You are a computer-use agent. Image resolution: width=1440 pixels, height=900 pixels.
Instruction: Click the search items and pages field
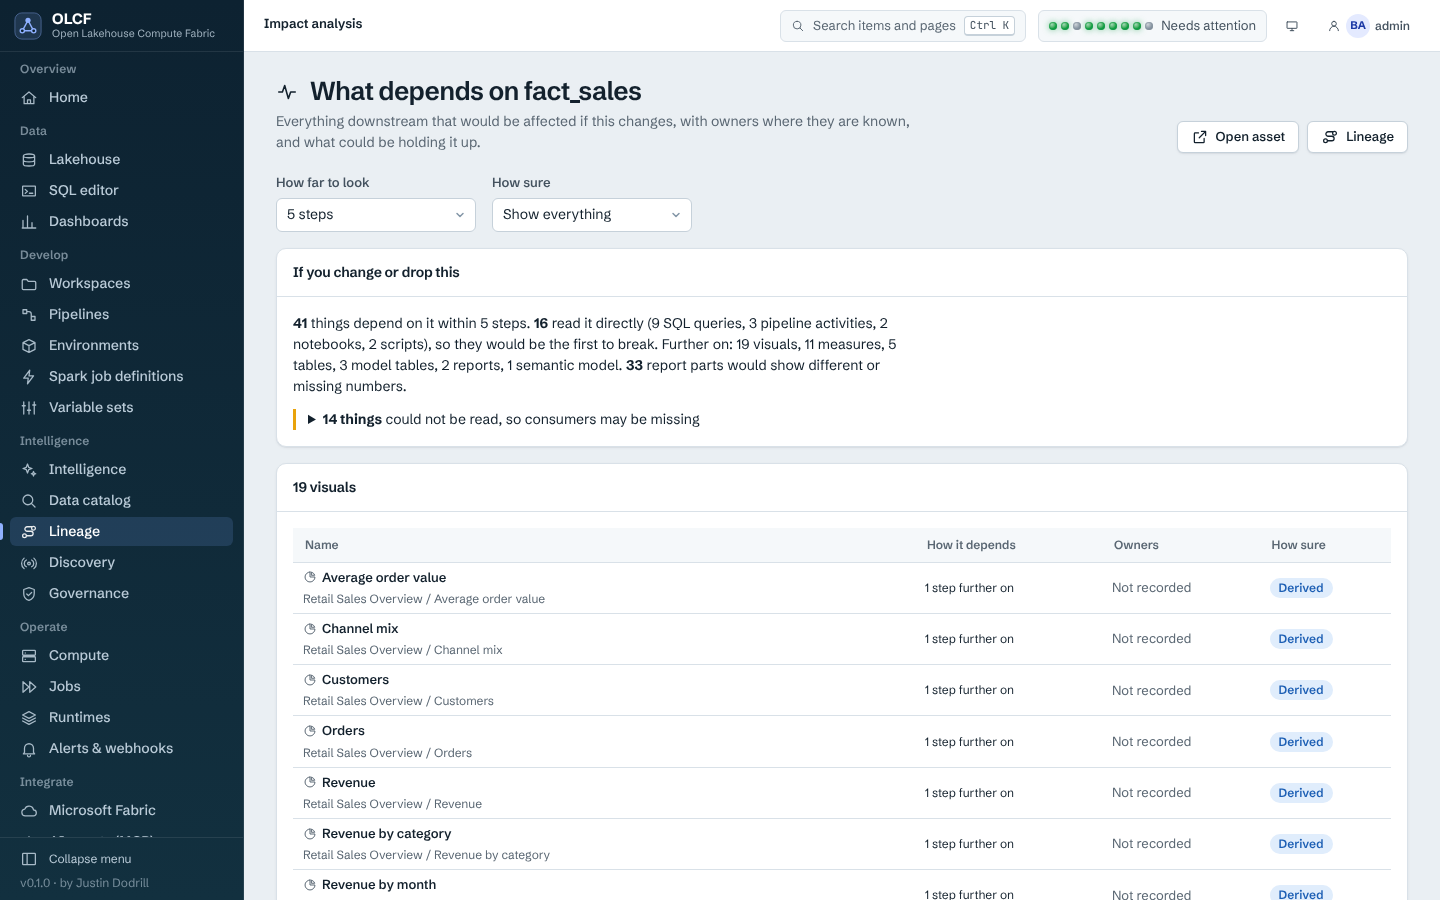[x=902, y=26]
